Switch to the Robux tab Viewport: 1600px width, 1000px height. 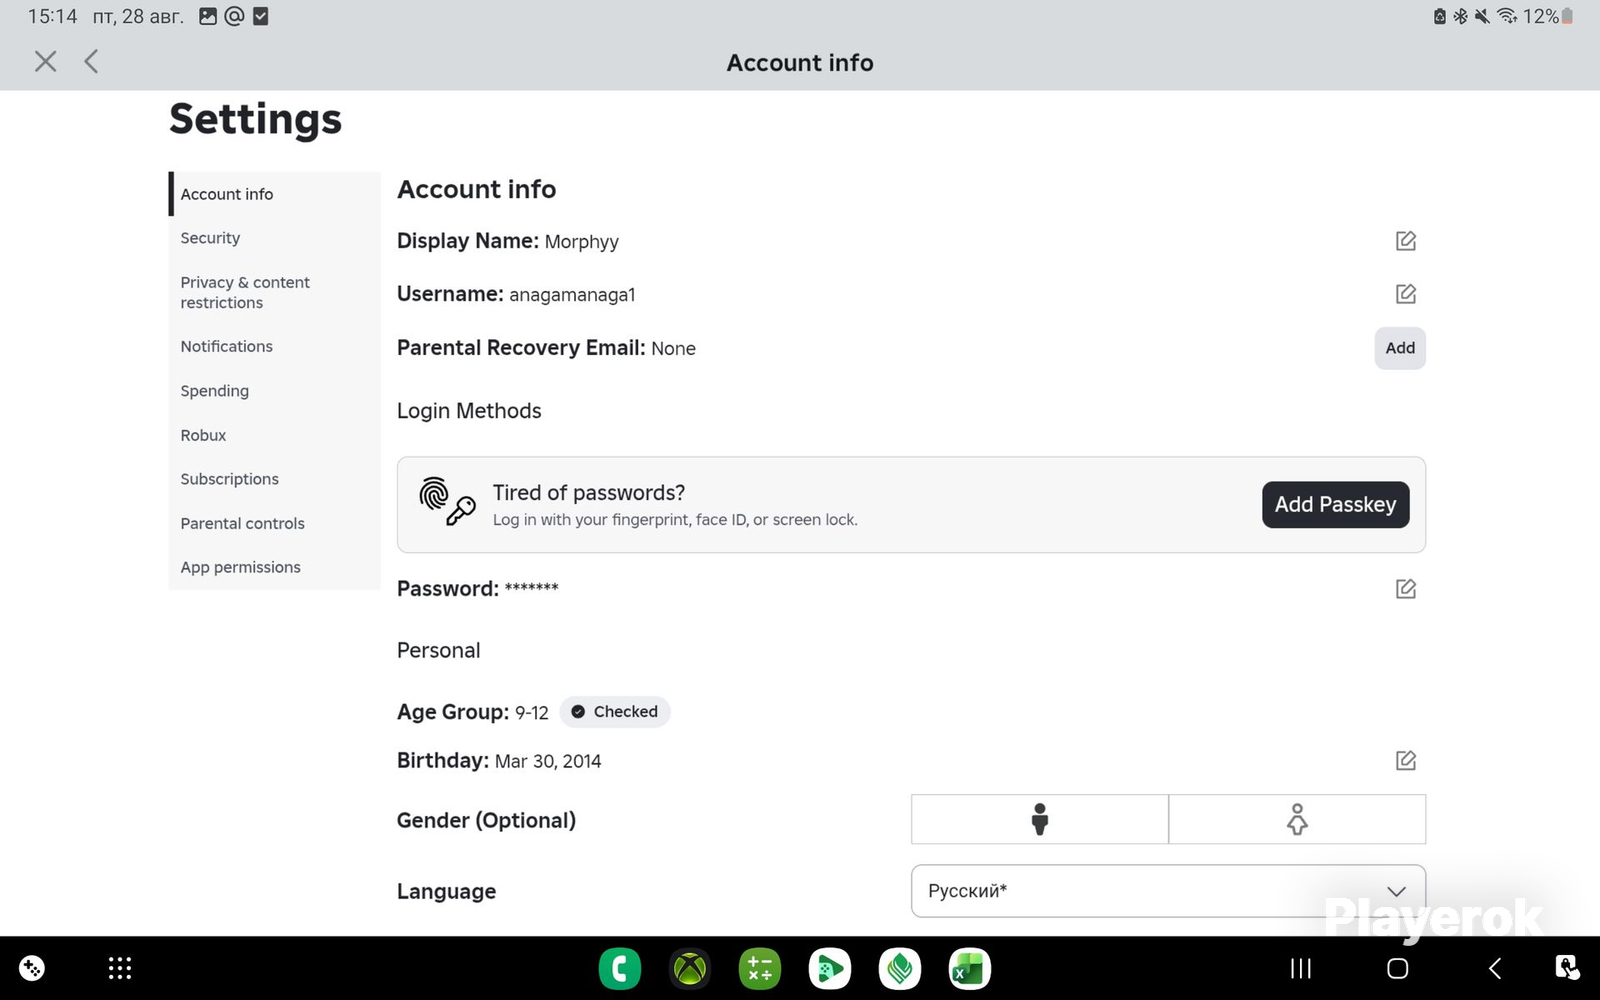coord(275,435)
